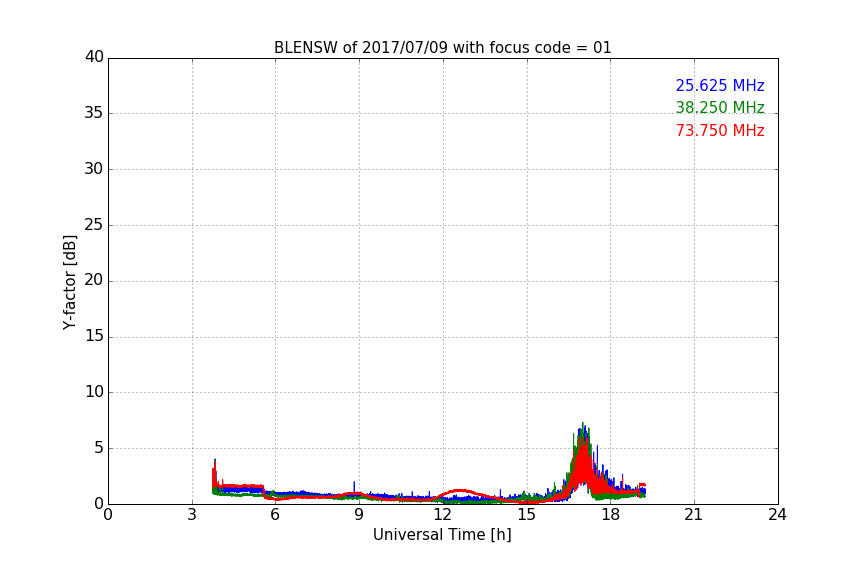Click the y-axis tick label 40
The image size is (864, 576).
click(94, 57)
